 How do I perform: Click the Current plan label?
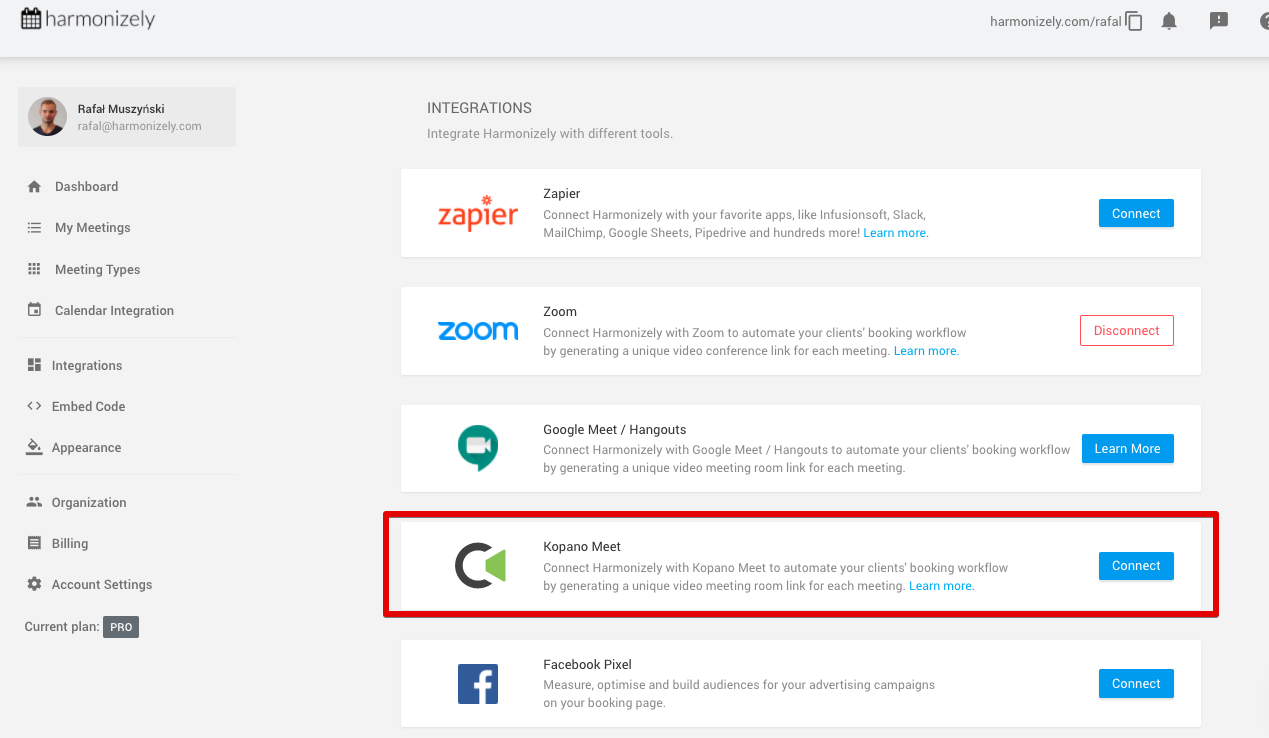[x=62, y=627]
